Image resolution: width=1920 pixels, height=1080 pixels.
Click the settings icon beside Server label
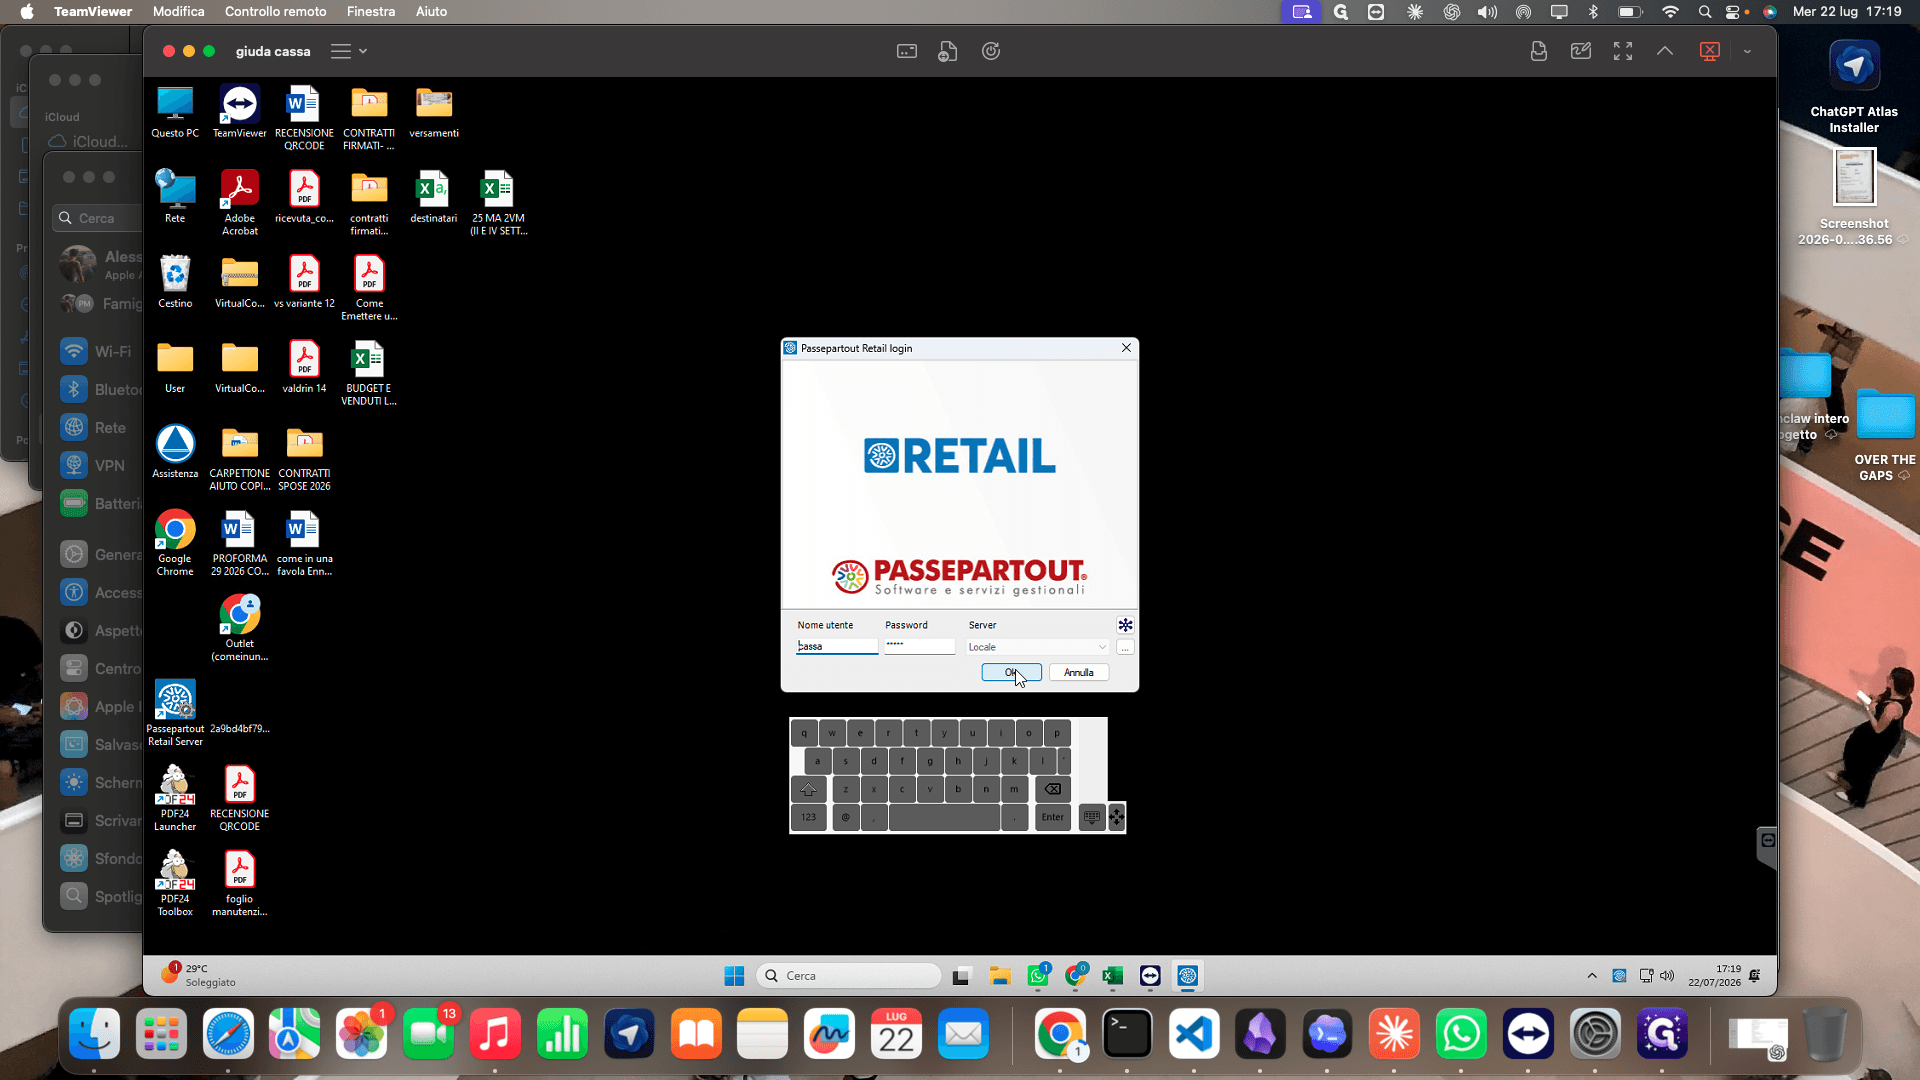[1125, 625]
